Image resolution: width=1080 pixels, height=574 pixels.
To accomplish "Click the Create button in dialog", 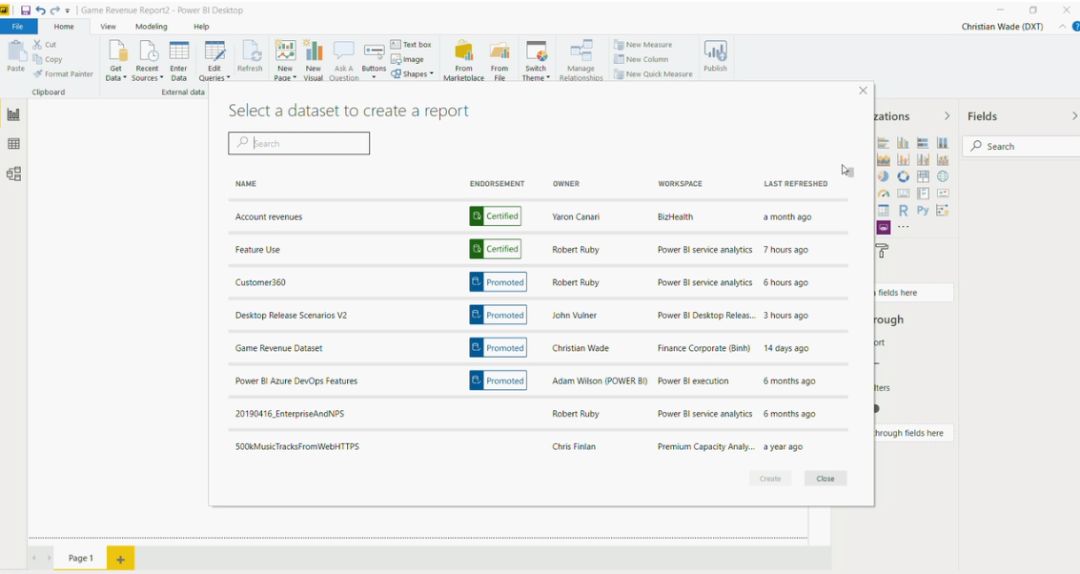I will [x=770, y=478].
